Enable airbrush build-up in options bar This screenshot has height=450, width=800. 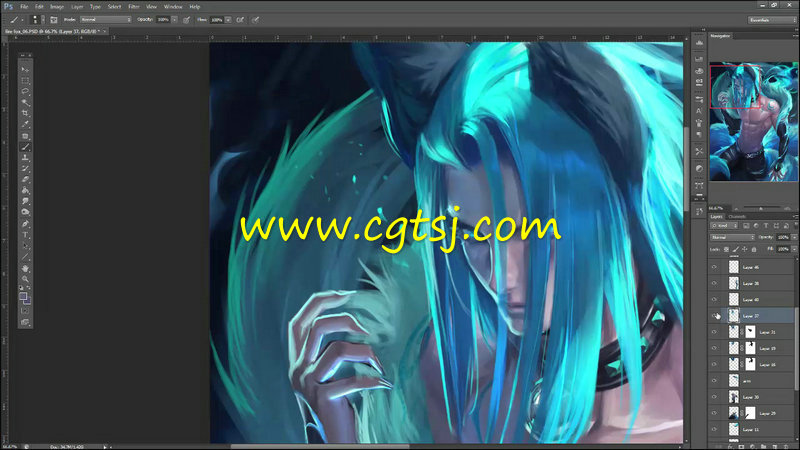click(240, 20)
